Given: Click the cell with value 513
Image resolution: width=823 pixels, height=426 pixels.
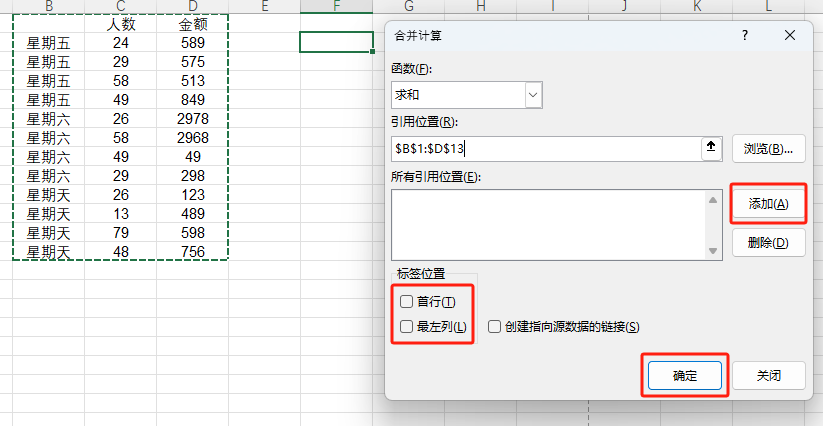Looking at the screenshot, I should 193,81.
